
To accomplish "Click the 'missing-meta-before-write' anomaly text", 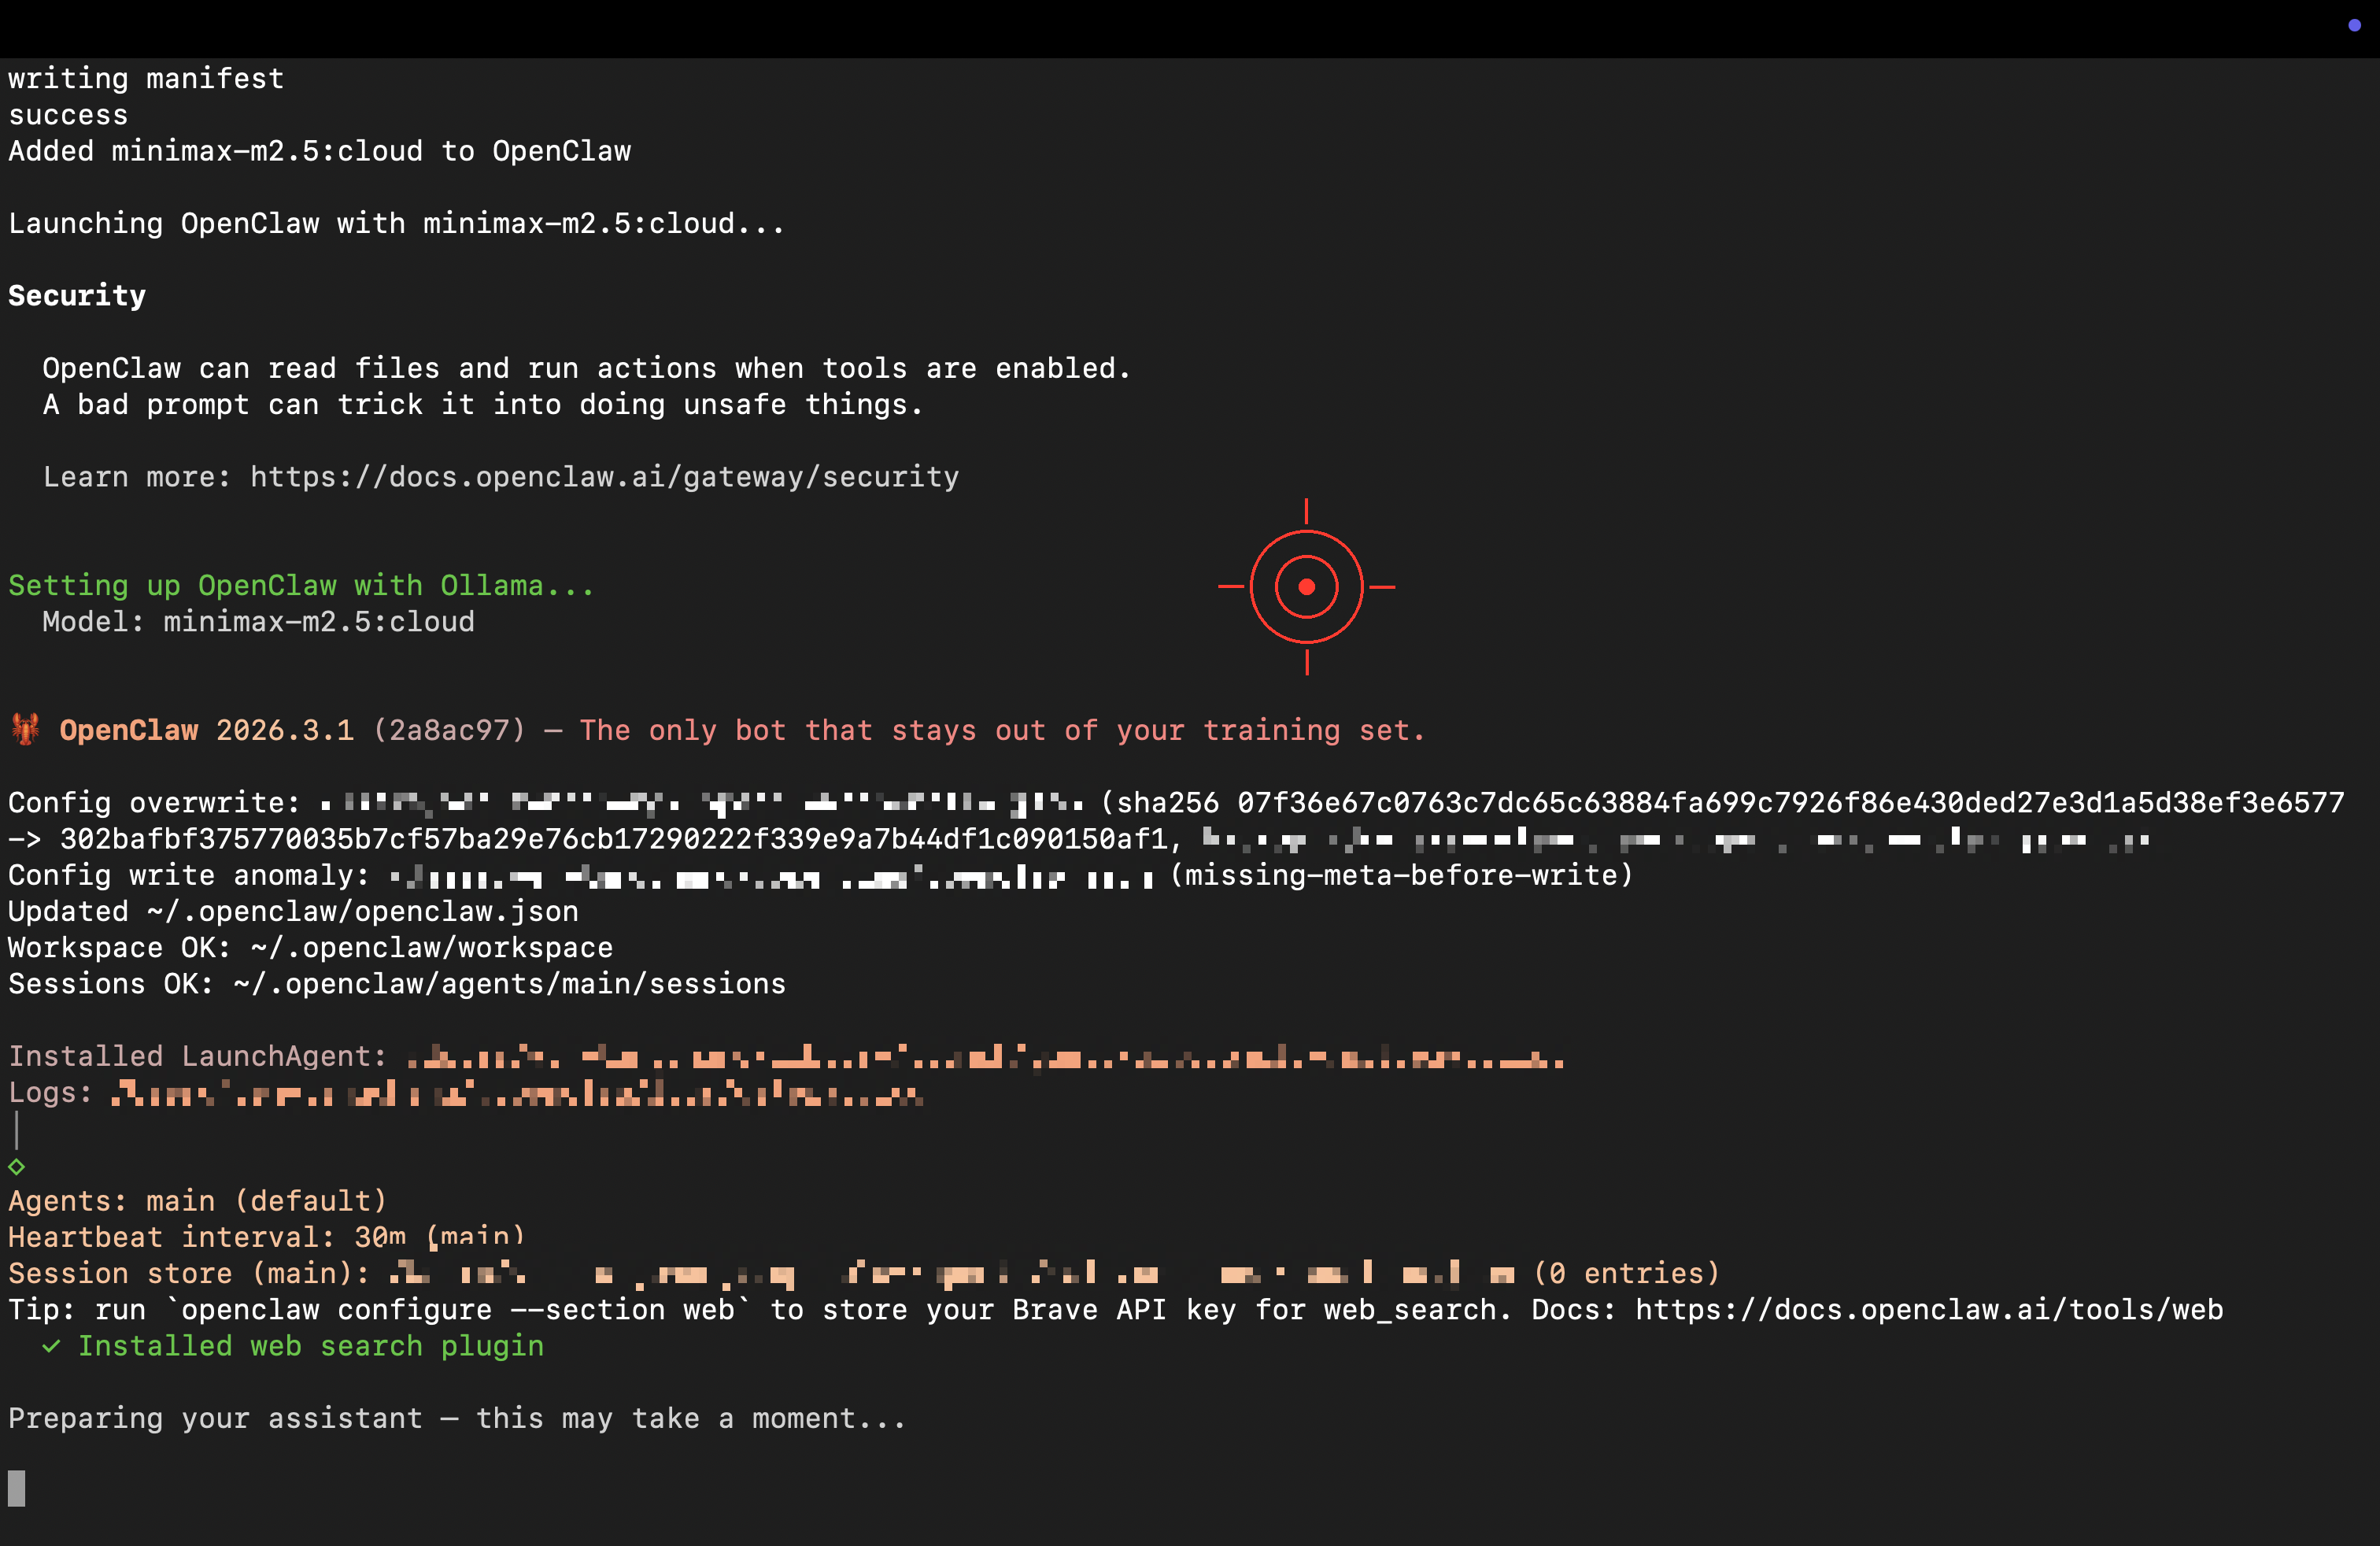I will click(1400, 875).
